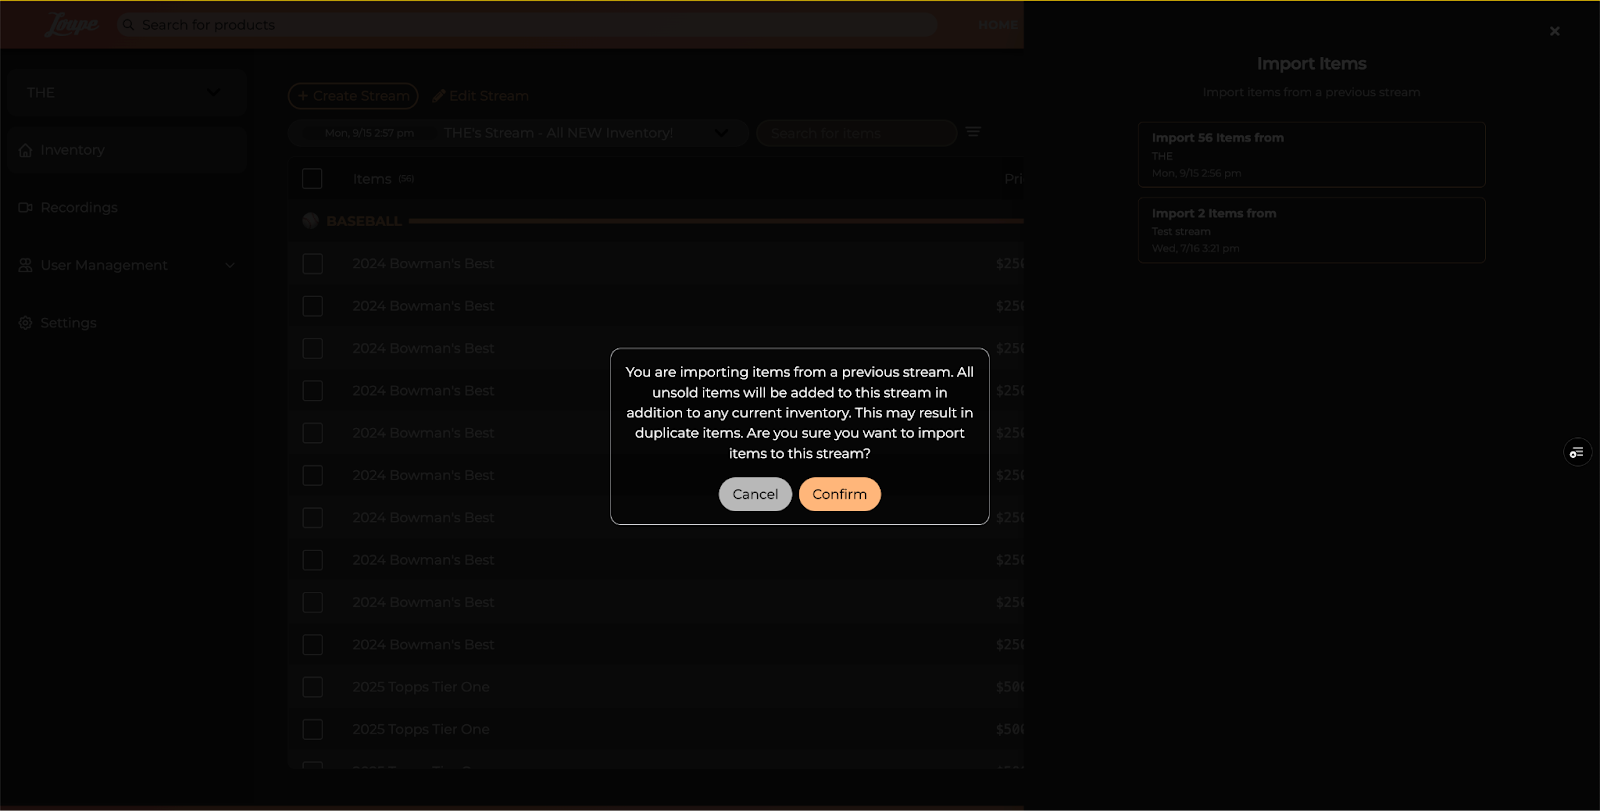1600x811 pixels.
Task: Click the Settings gear icon in sidebar
Action: click(26, 323)
